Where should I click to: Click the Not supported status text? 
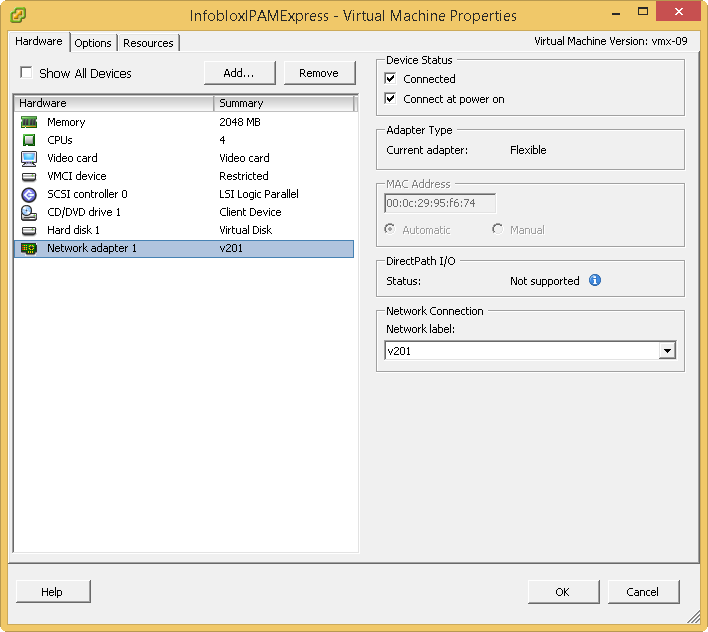tap(545, 281)
